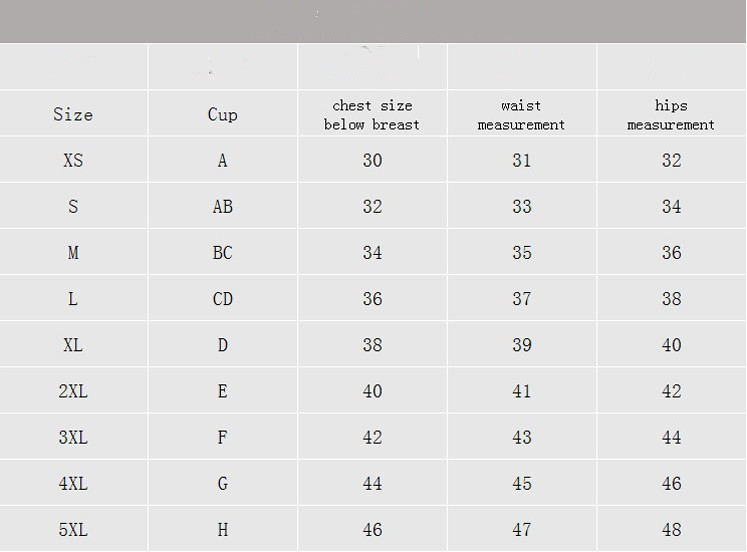
Task: Click the AB cup cell
Action: click(x=222, y=206)
